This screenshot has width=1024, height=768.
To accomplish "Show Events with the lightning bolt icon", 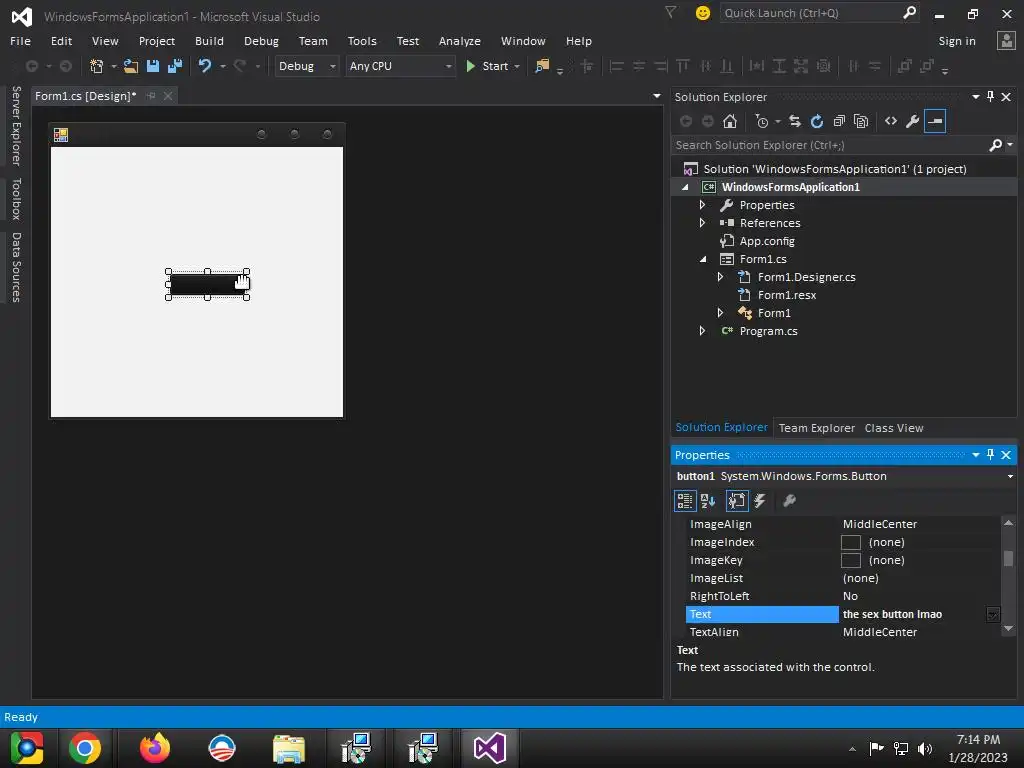I will pyautogui.click(x=760, y=501).
